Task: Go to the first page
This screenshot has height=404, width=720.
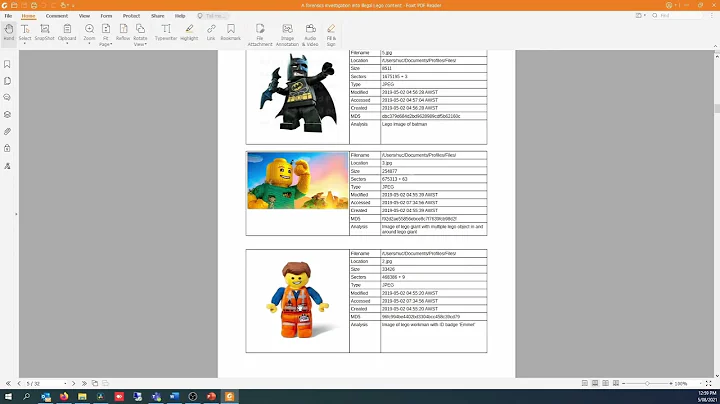Action: [x=8, y=383]
